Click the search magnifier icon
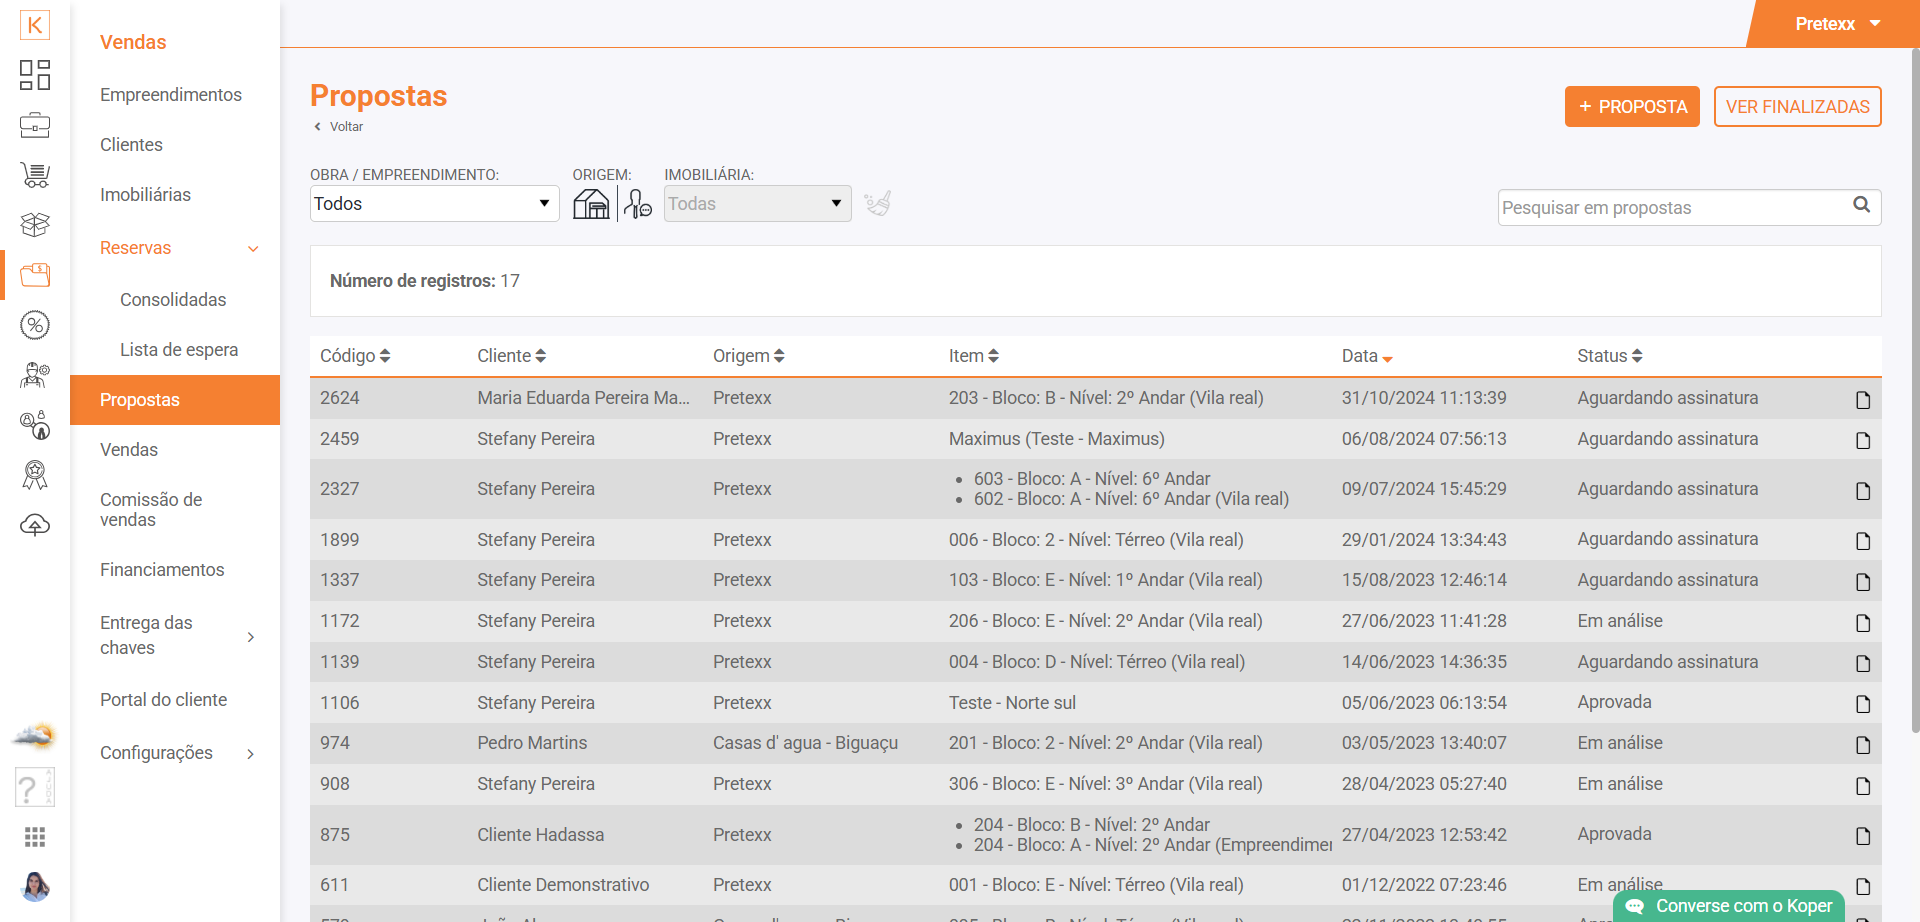This screenshot has width=1920, height=922. [1861, 205]
